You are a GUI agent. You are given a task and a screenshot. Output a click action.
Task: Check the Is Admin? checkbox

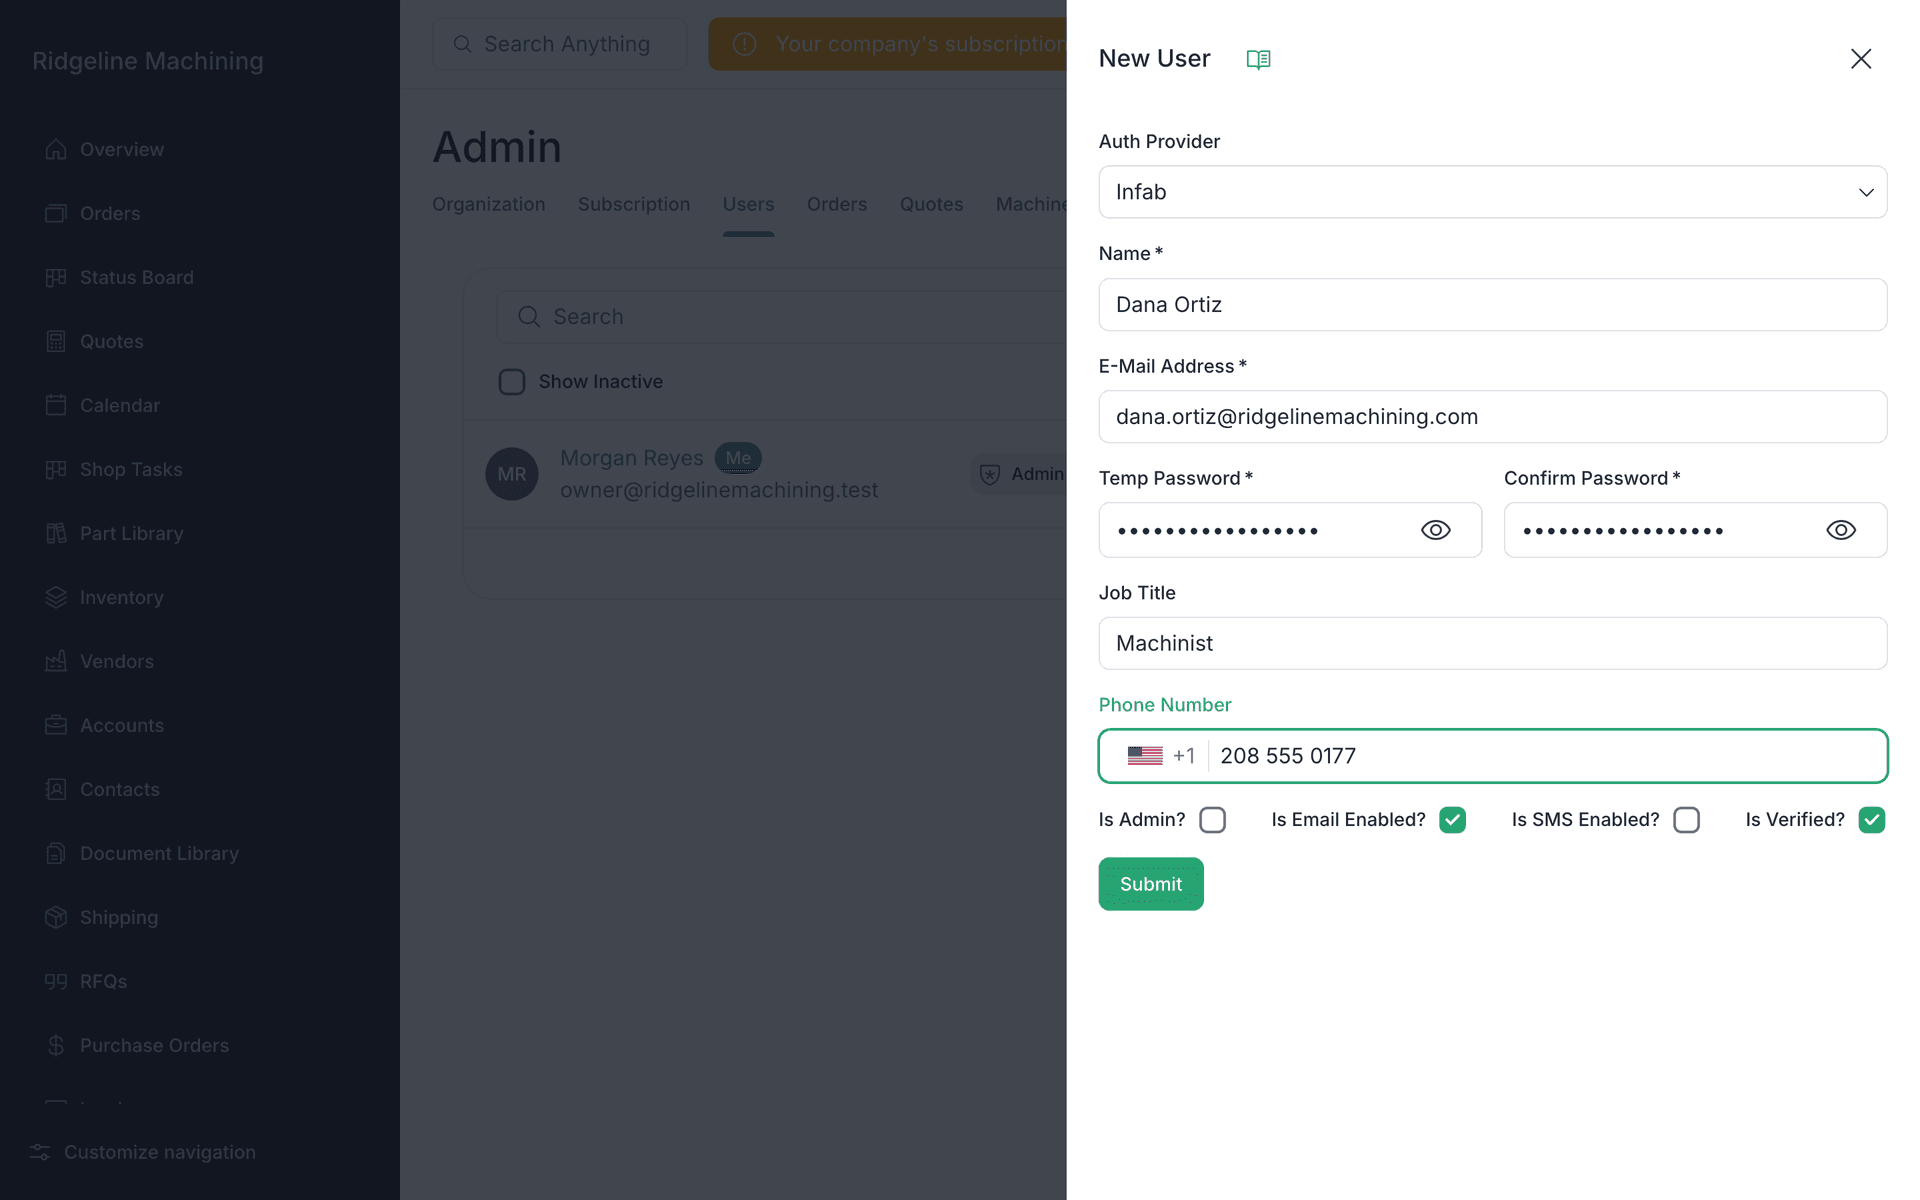(x=1212, y=820)
